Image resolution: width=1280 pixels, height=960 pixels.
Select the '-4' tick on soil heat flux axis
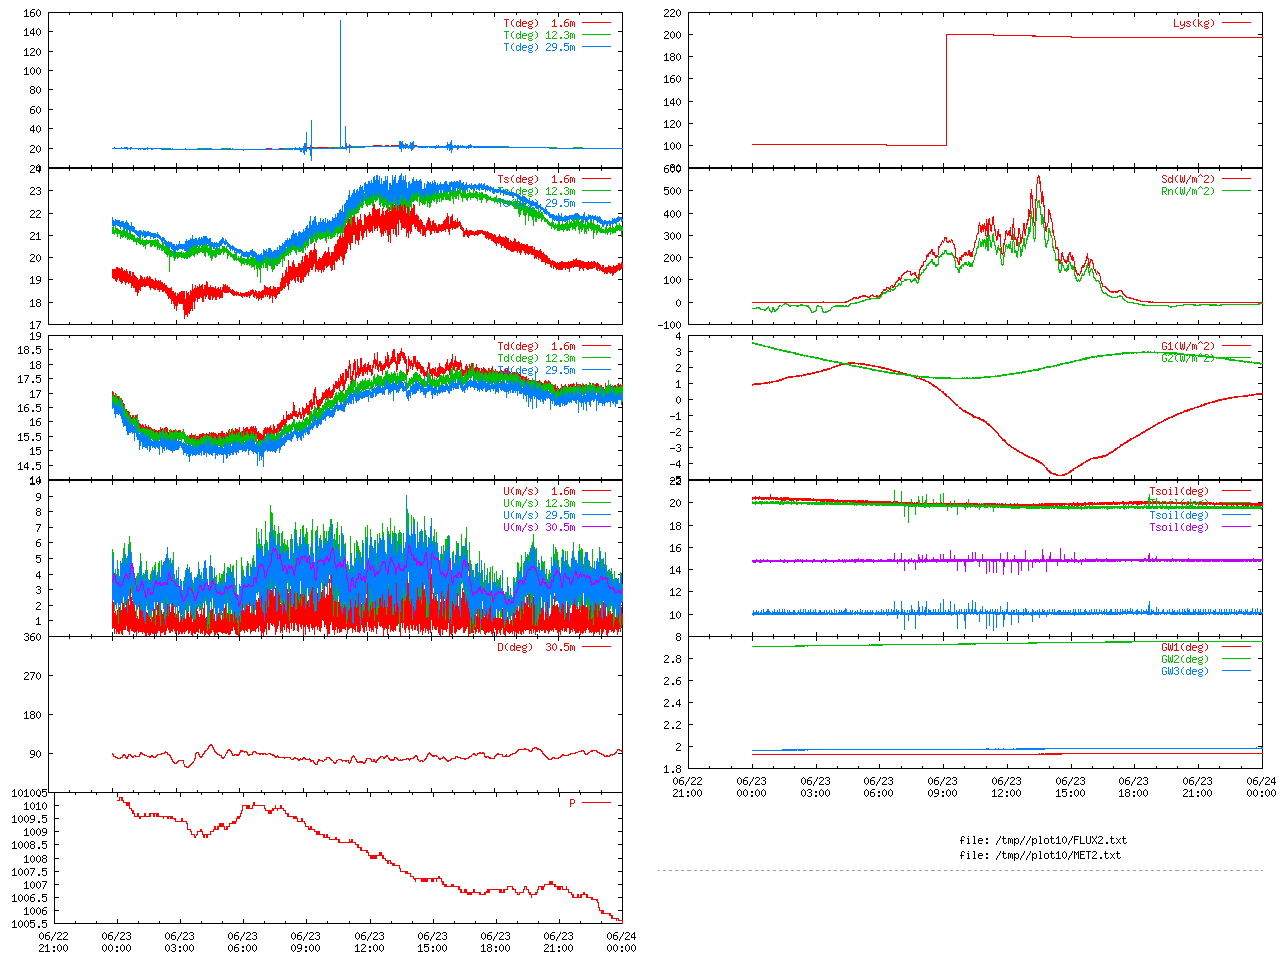point(676,464)
